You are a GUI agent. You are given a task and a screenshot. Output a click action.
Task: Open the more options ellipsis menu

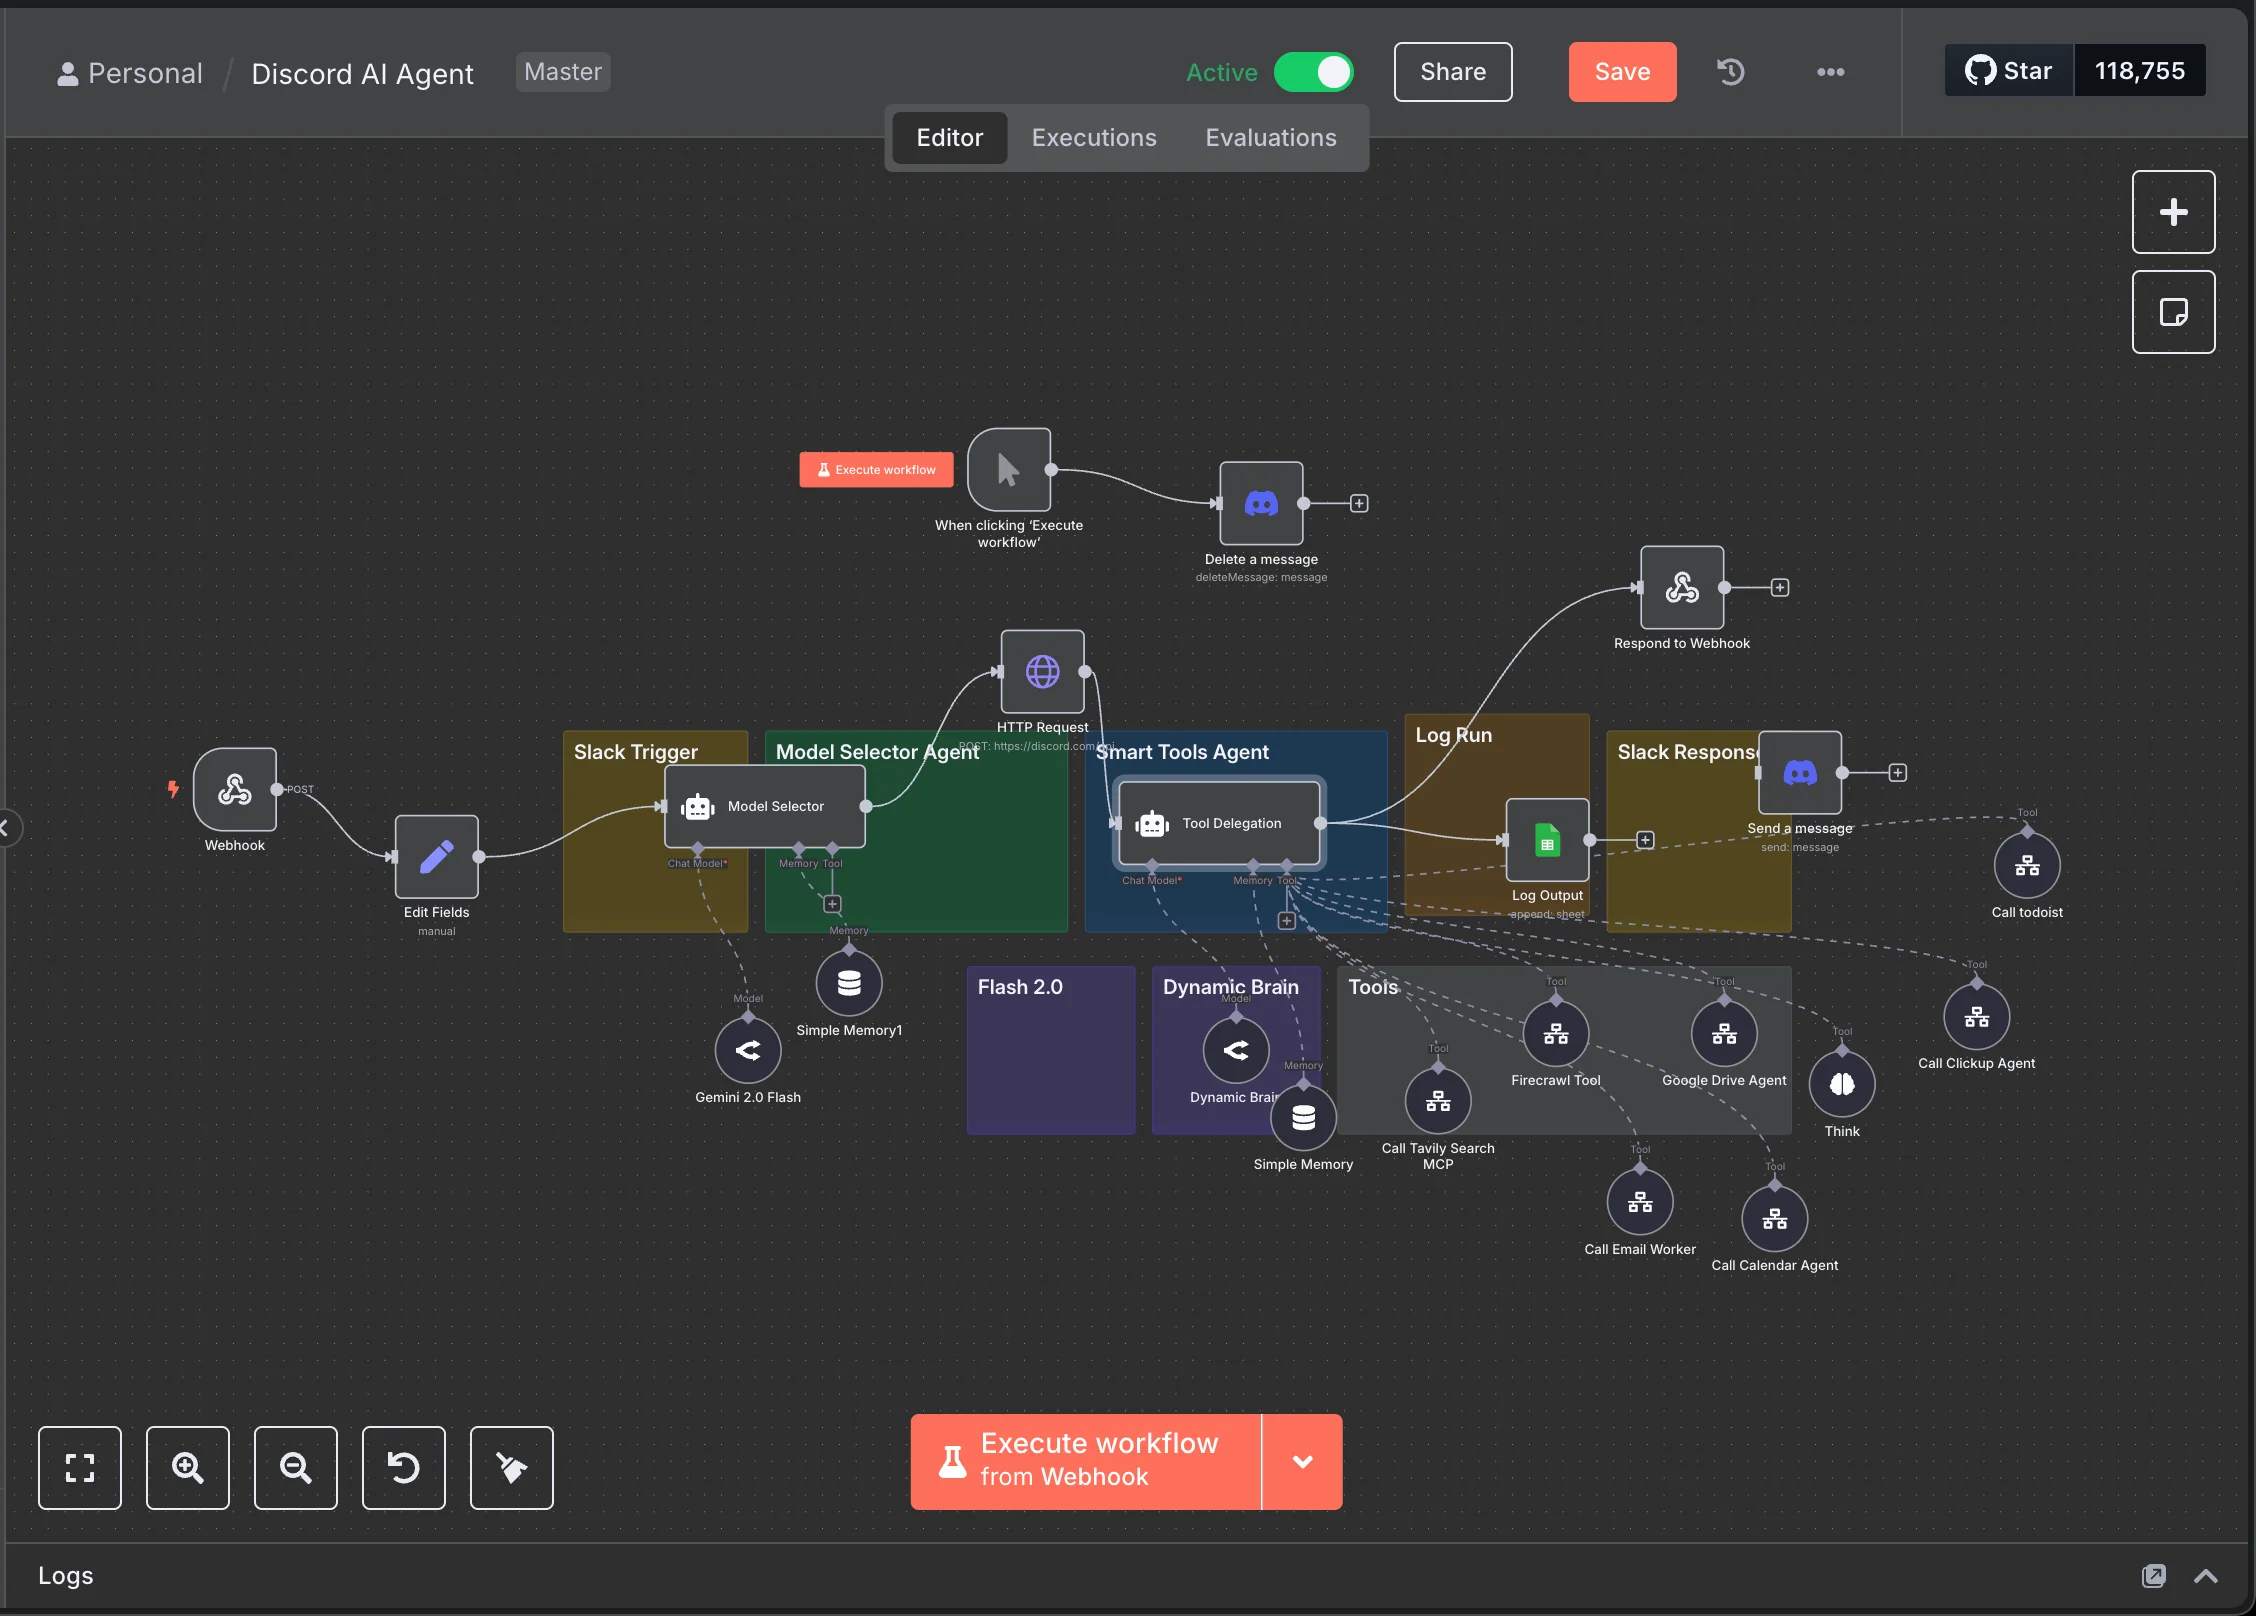click(x=1831, y=72)
